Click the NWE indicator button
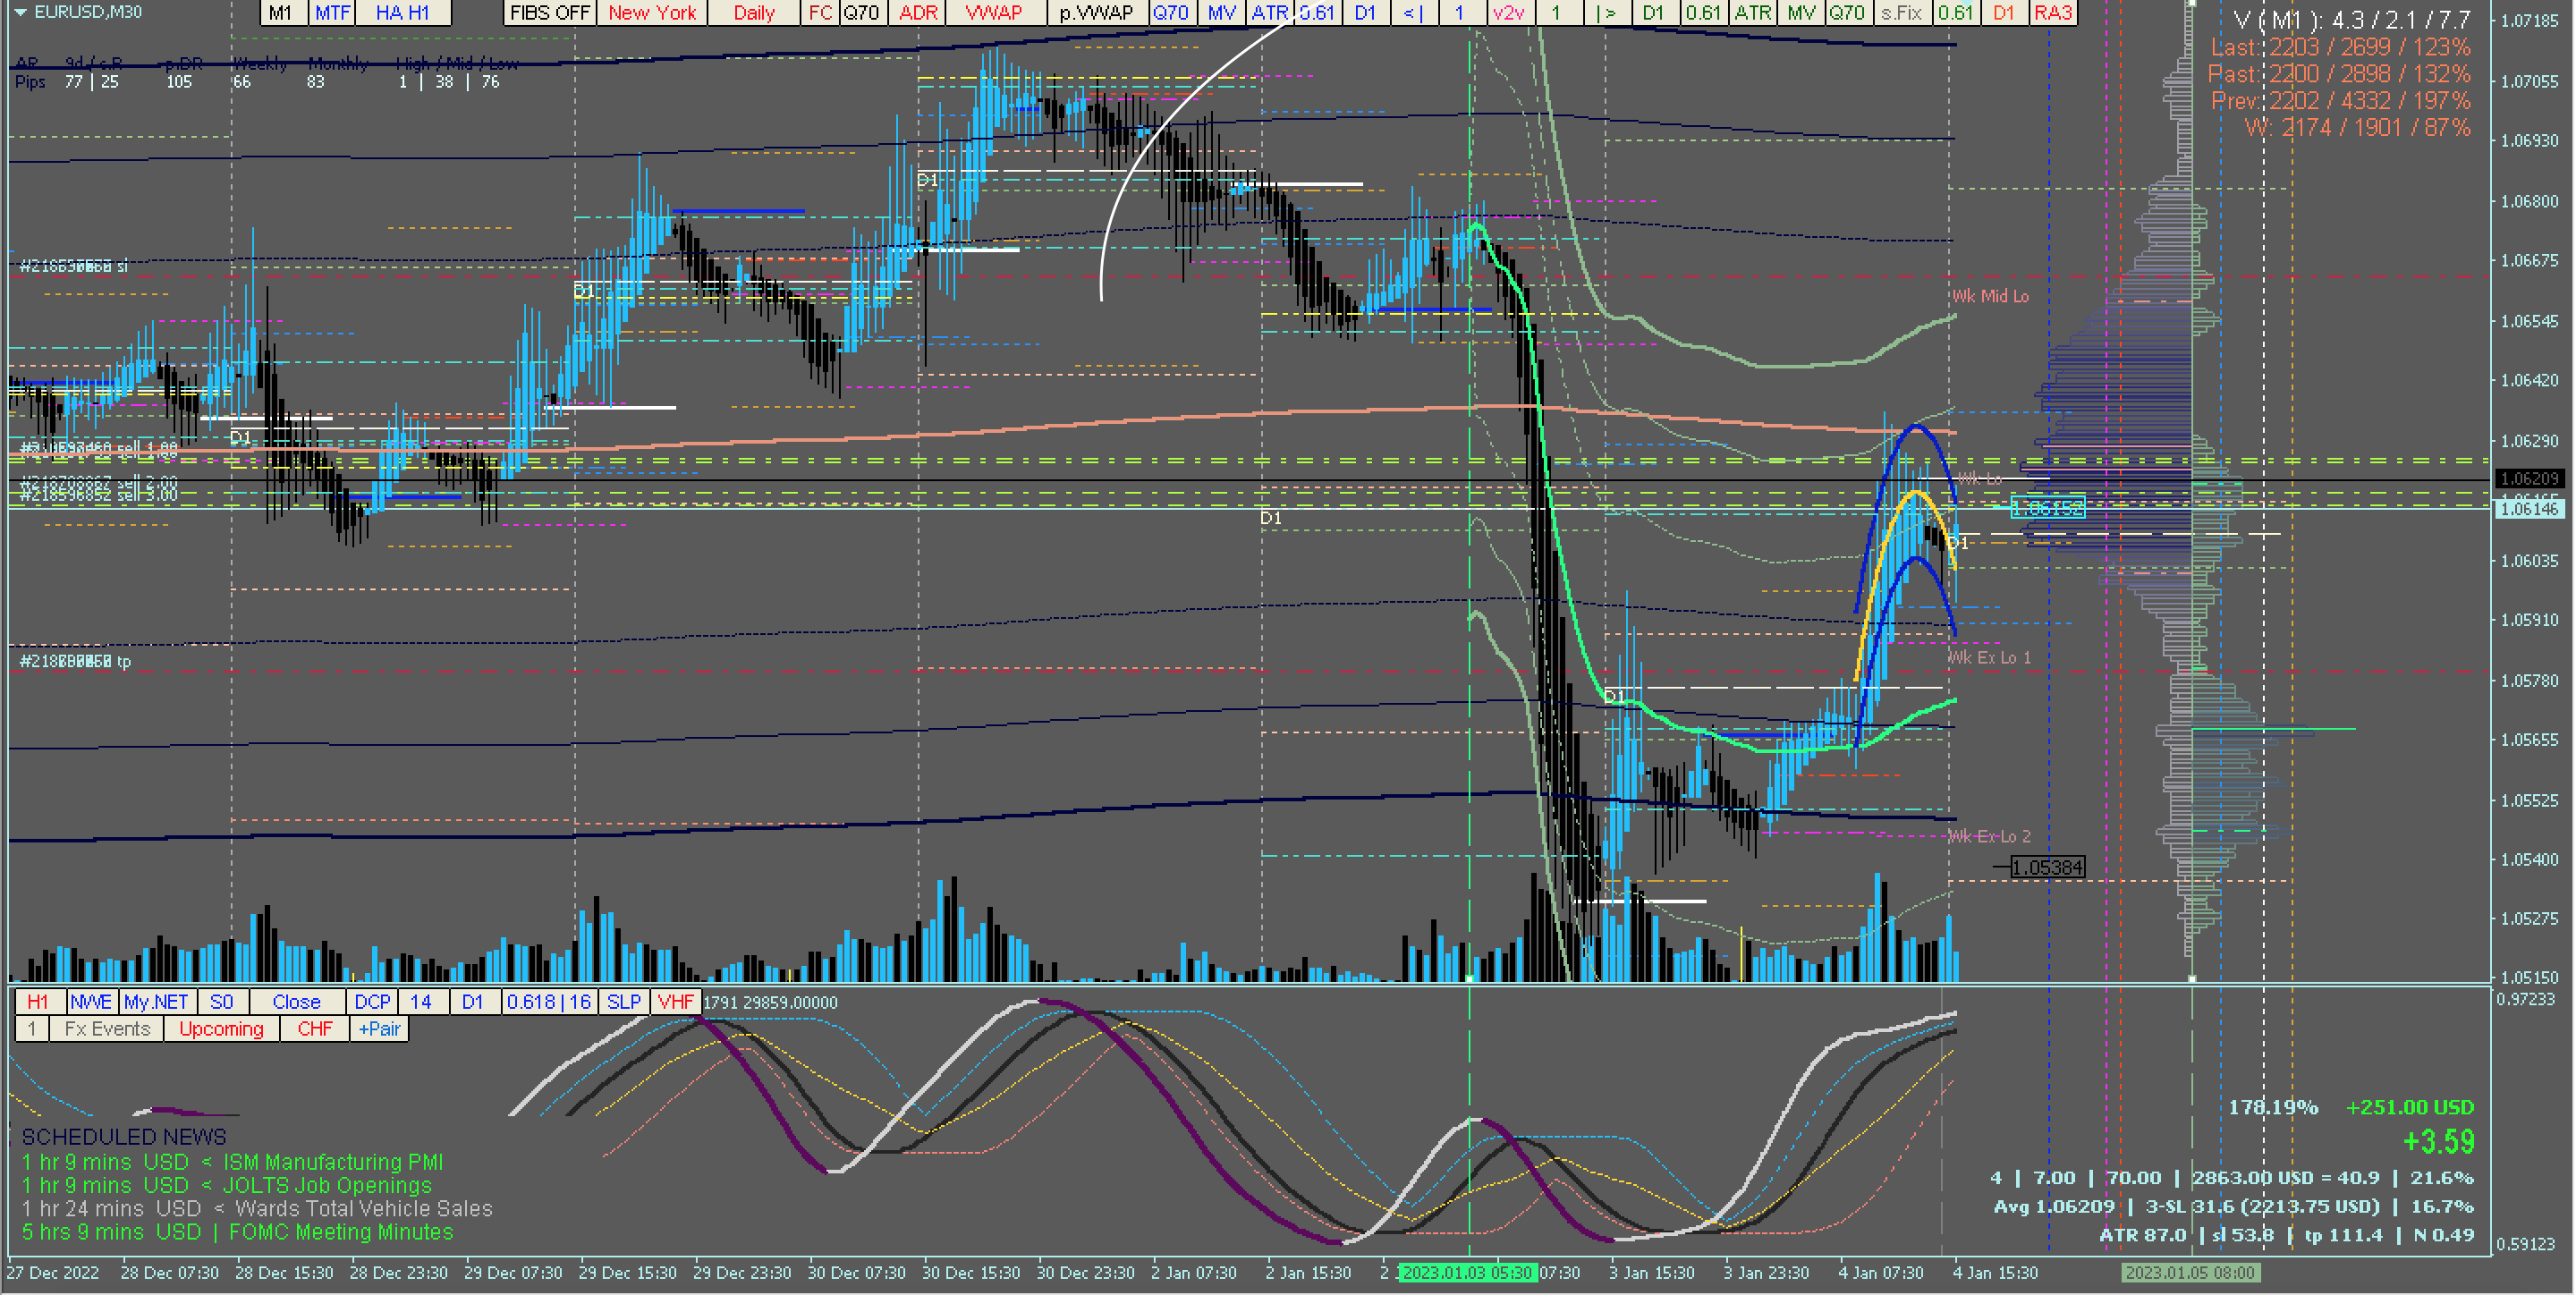 click(91, 1002)
